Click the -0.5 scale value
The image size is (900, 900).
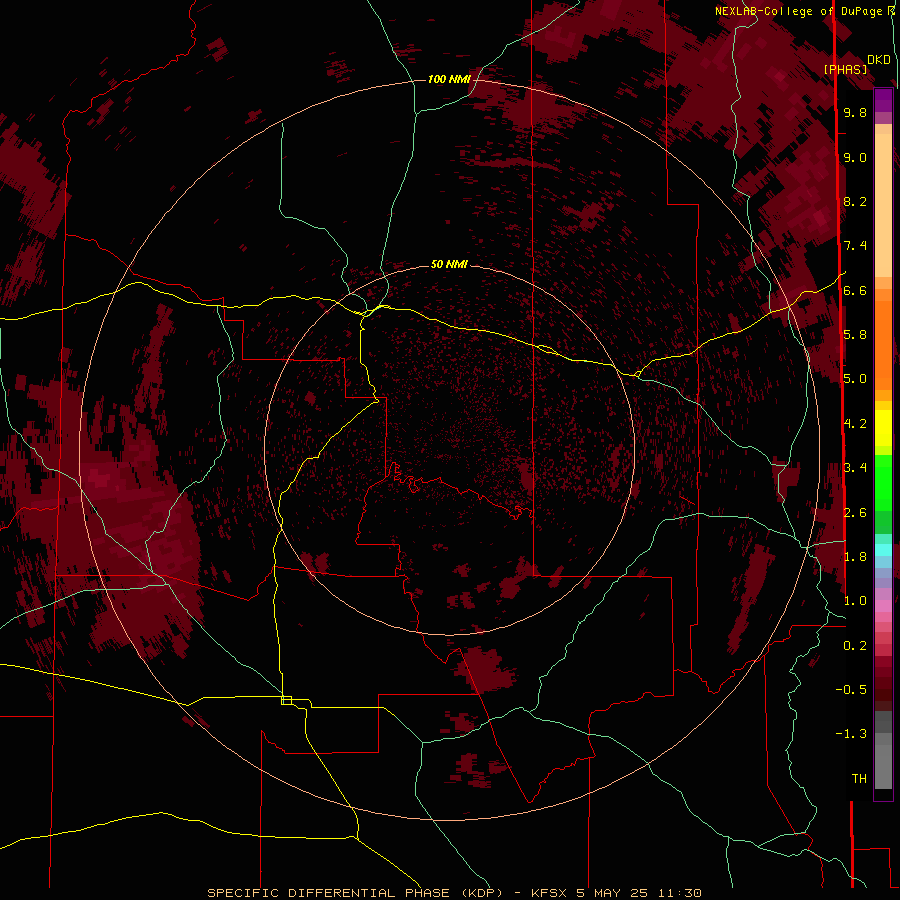851,690
